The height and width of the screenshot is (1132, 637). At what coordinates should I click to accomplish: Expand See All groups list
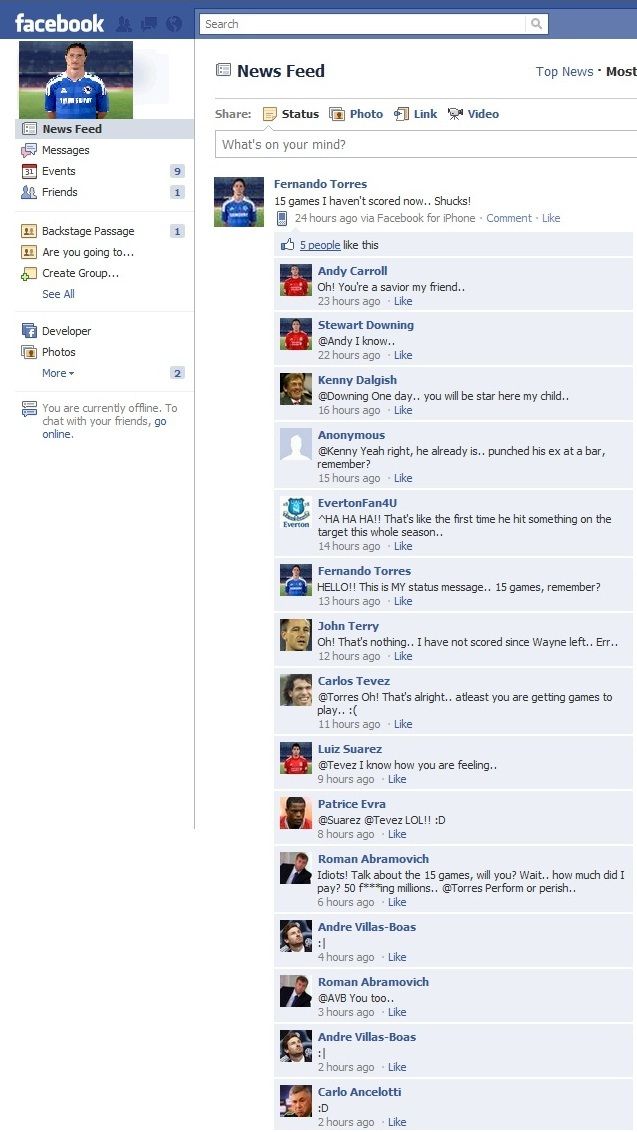(x=58, y=294)
